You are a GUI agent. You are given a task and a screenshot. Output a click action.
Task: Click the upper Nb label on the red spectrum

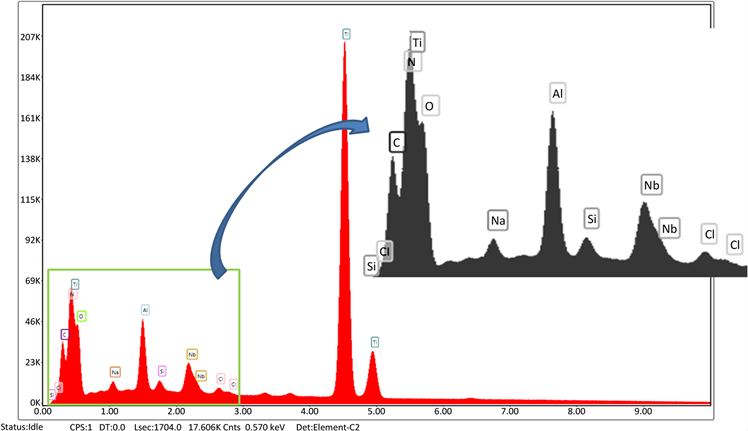pos(192,355)
